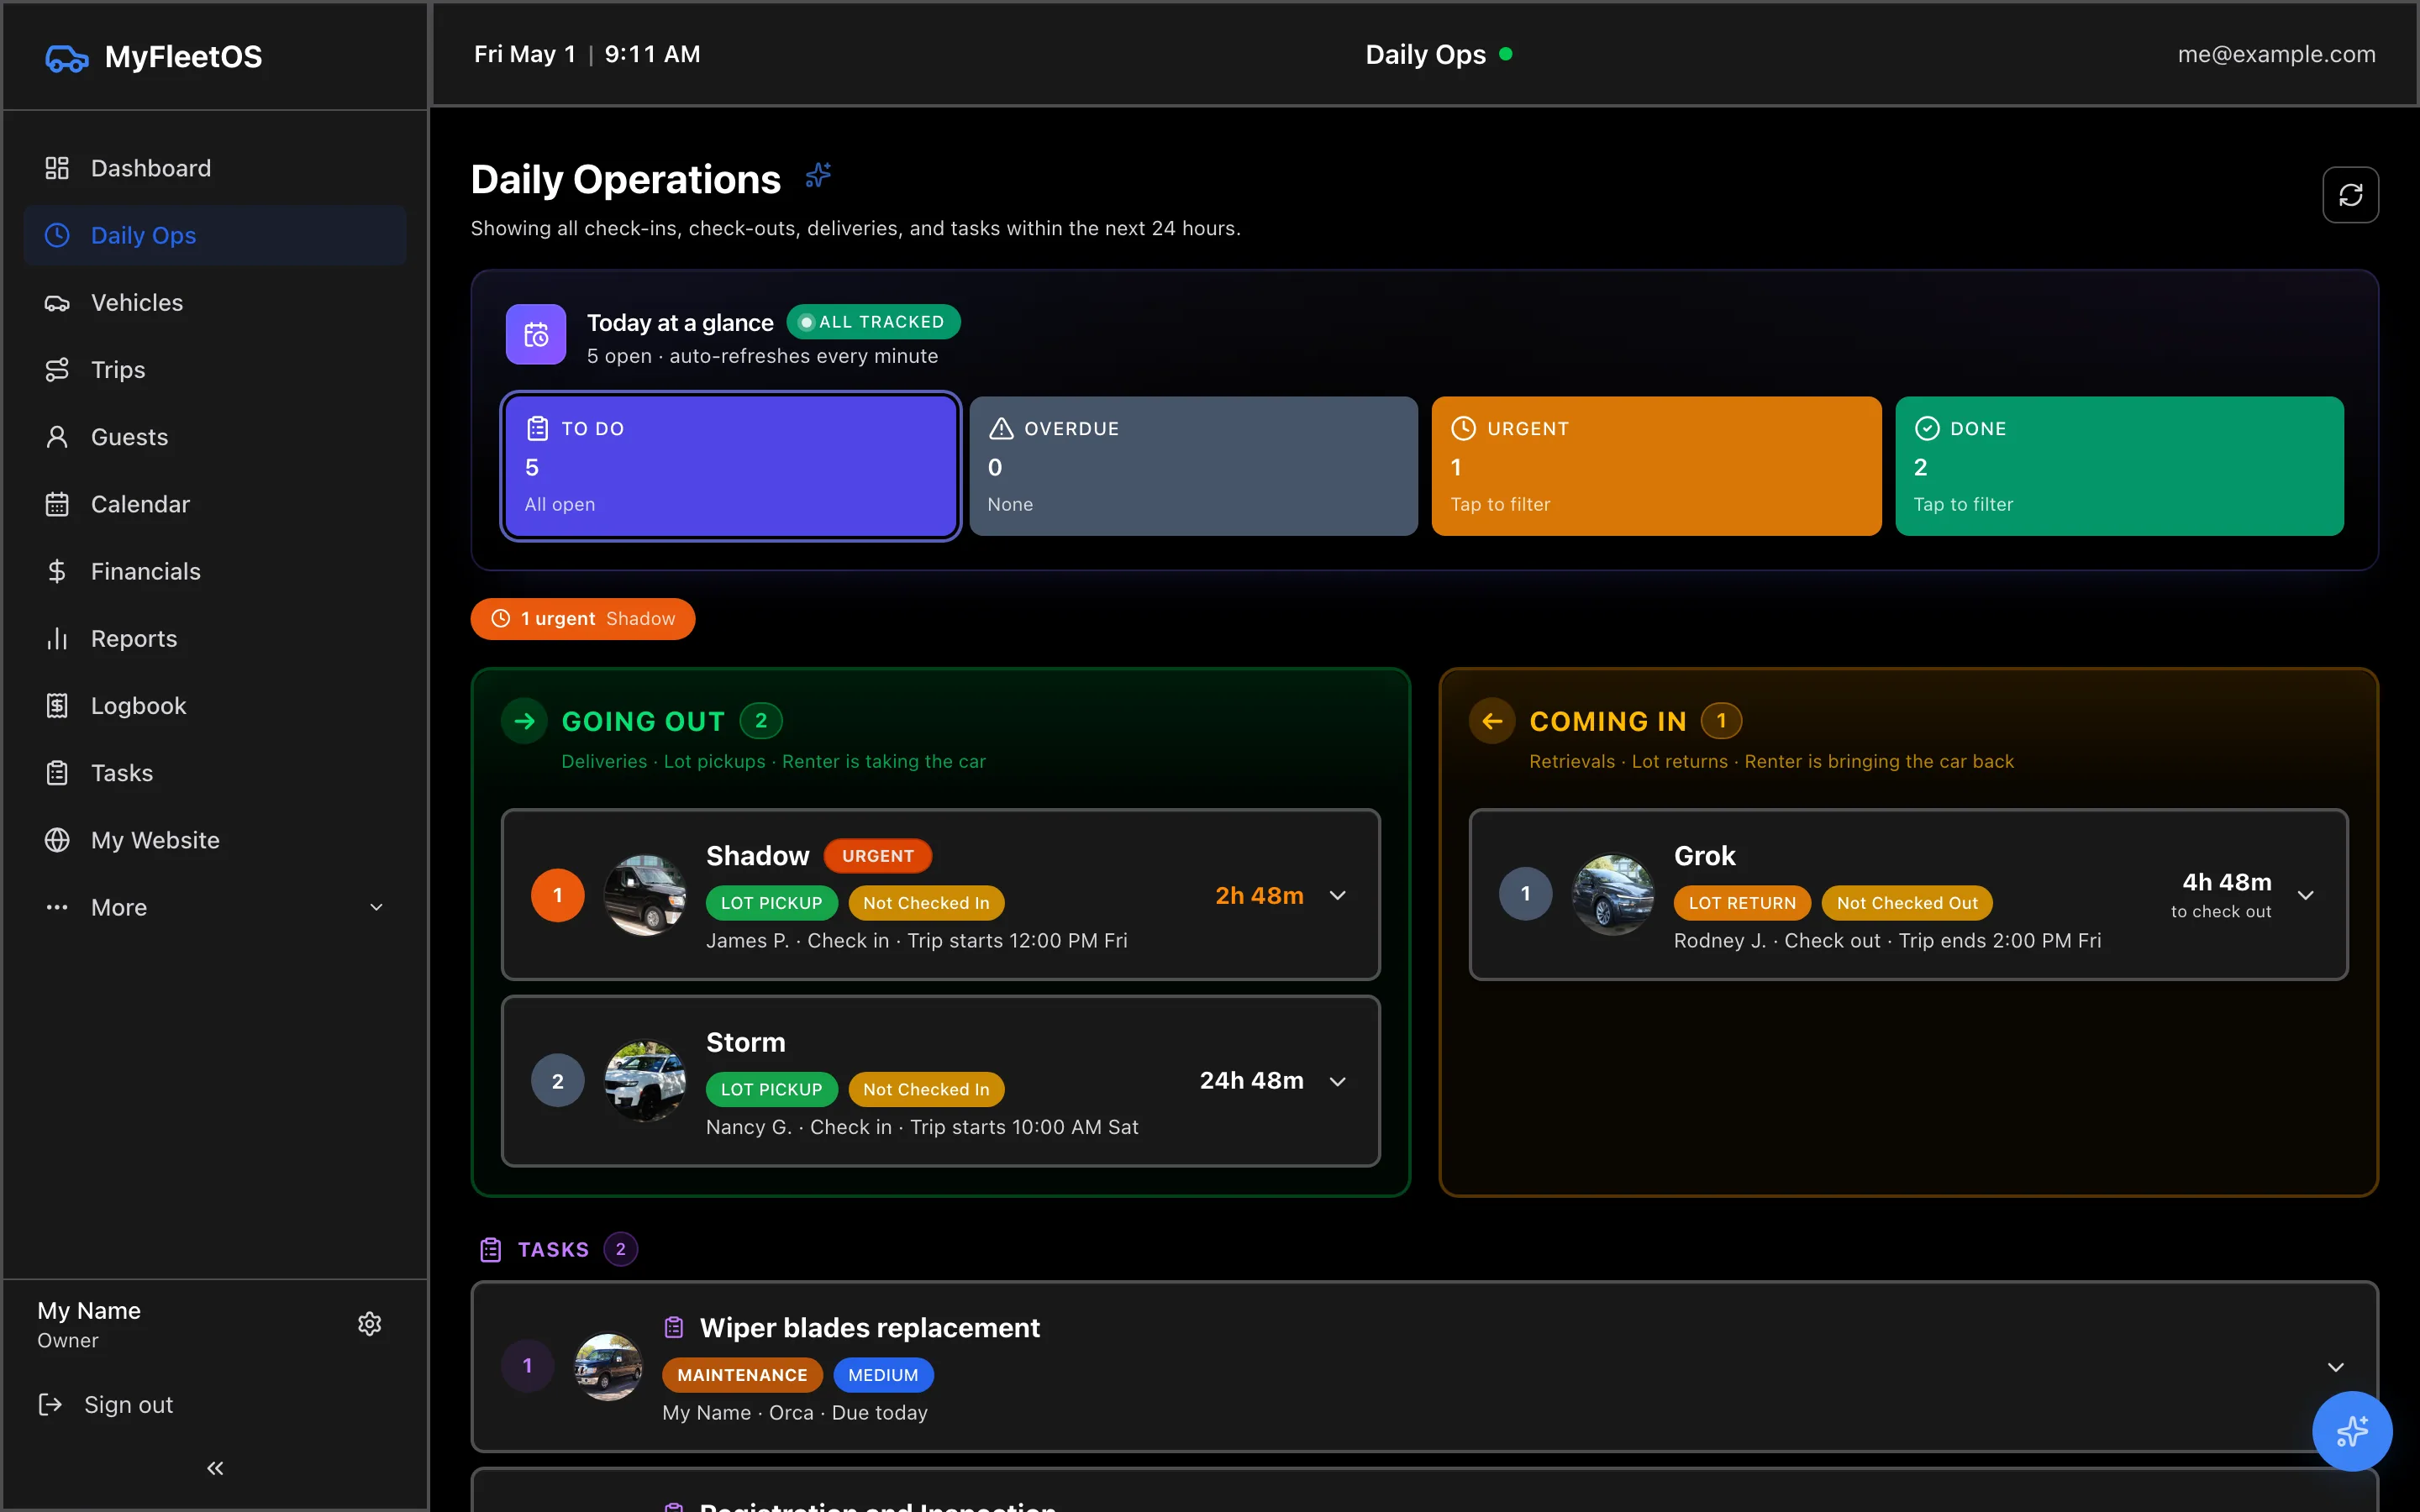Collapse the sidebar with double chevron

(x=215, y=1468)
